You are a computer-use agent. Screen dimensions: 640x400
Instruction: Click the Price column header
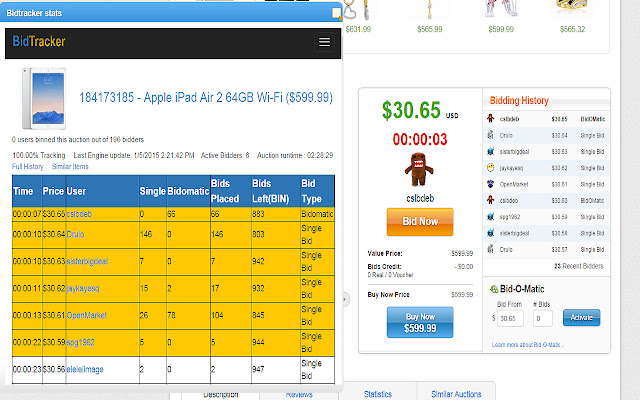tap(53, 191)
